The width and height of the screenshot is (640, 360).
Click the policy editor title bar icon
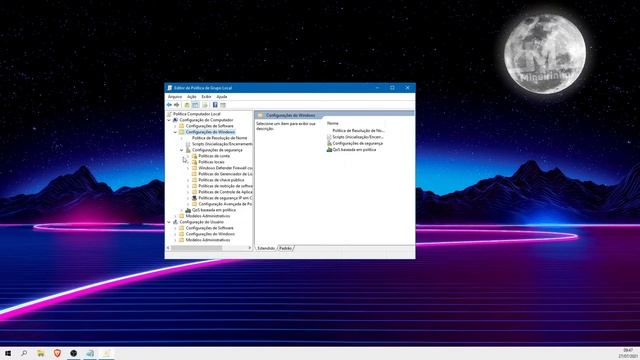[x=170, y=88]
